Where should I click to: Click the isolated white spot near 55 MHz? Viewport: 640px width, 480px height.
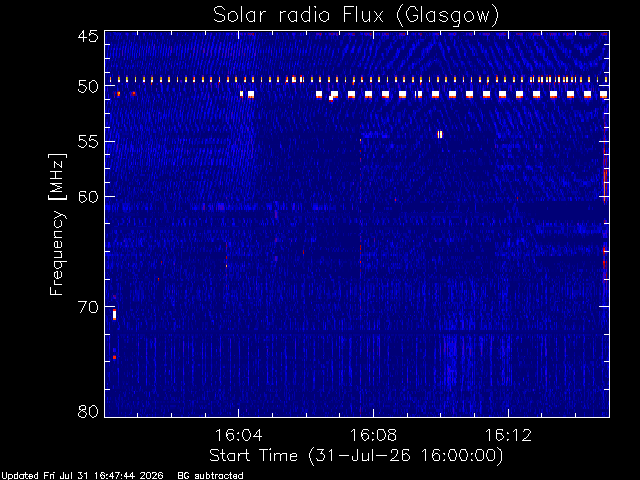tap(440, 134)
